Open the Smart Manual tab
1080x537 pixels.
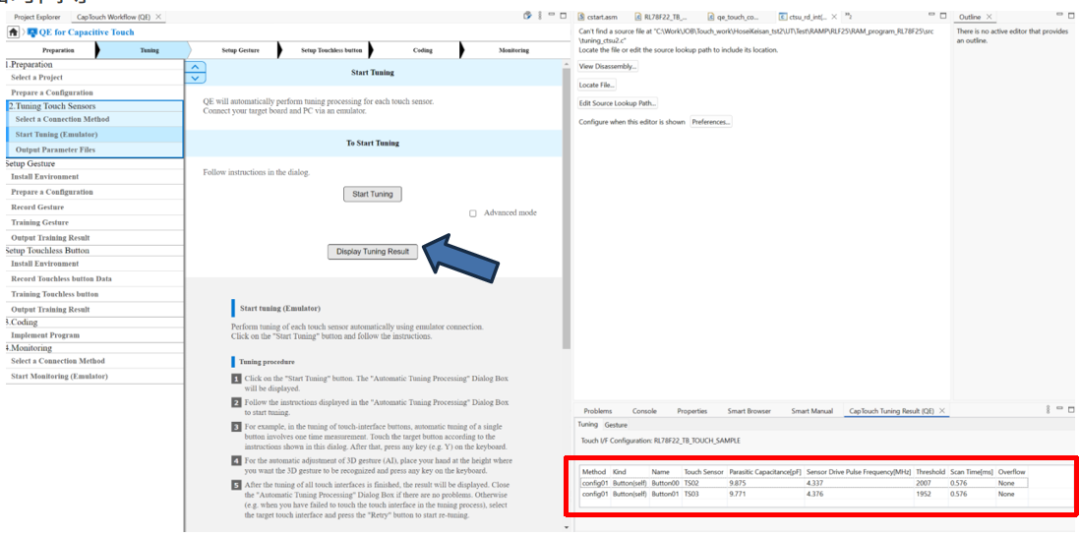811,411
